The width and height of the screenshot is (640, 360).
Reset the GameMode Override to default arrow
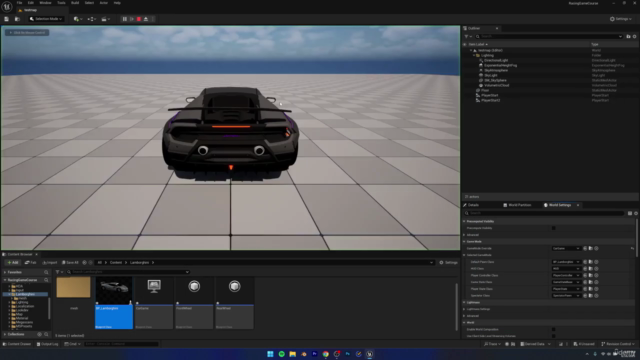pos(632,248)
